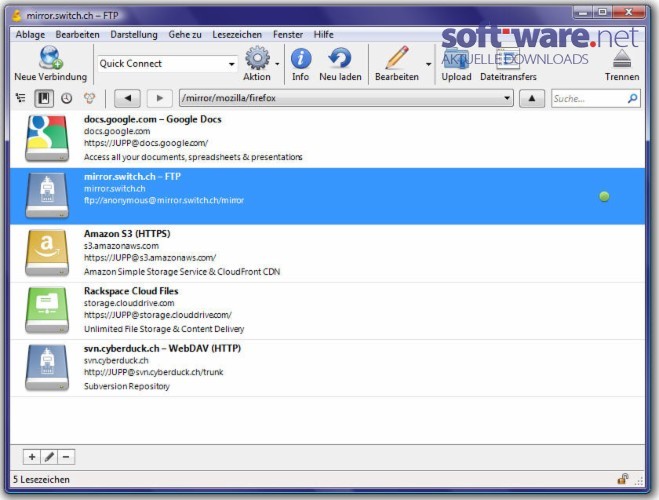Click the window resize grip in status bar
The image size is (659, 500).
(x=639, y=481)
